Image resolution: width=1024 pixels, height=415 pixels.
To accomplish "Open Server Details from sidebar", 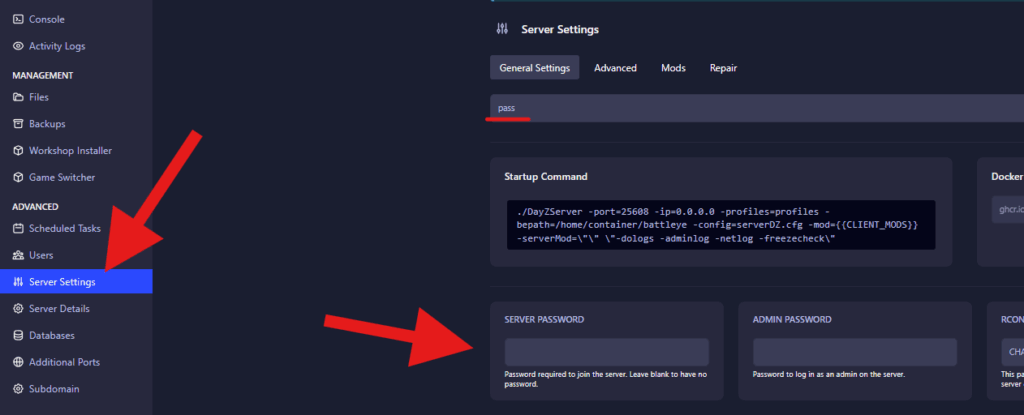I will coord(59,309).
